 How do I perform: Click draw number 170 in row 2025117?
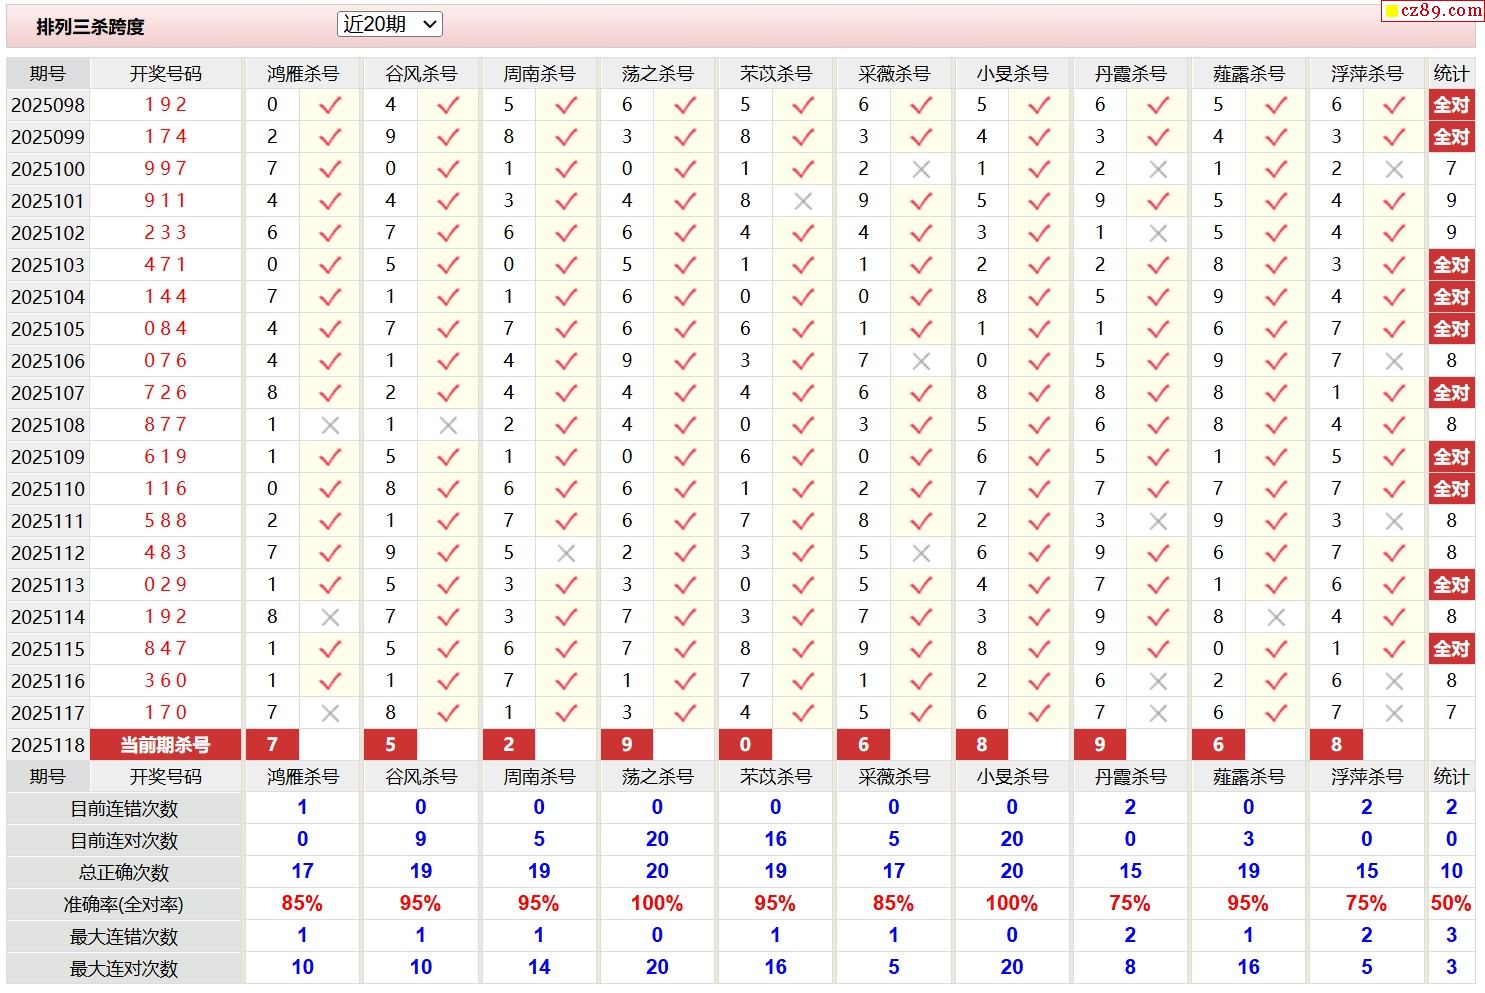tap(166, 713)
